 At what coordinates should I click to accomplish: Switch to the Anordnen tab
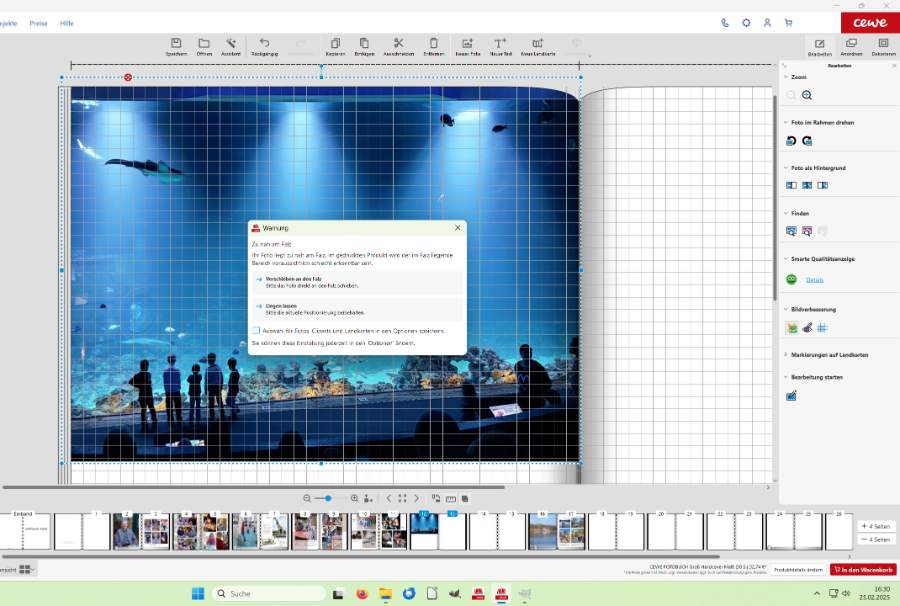pos(851,46)
